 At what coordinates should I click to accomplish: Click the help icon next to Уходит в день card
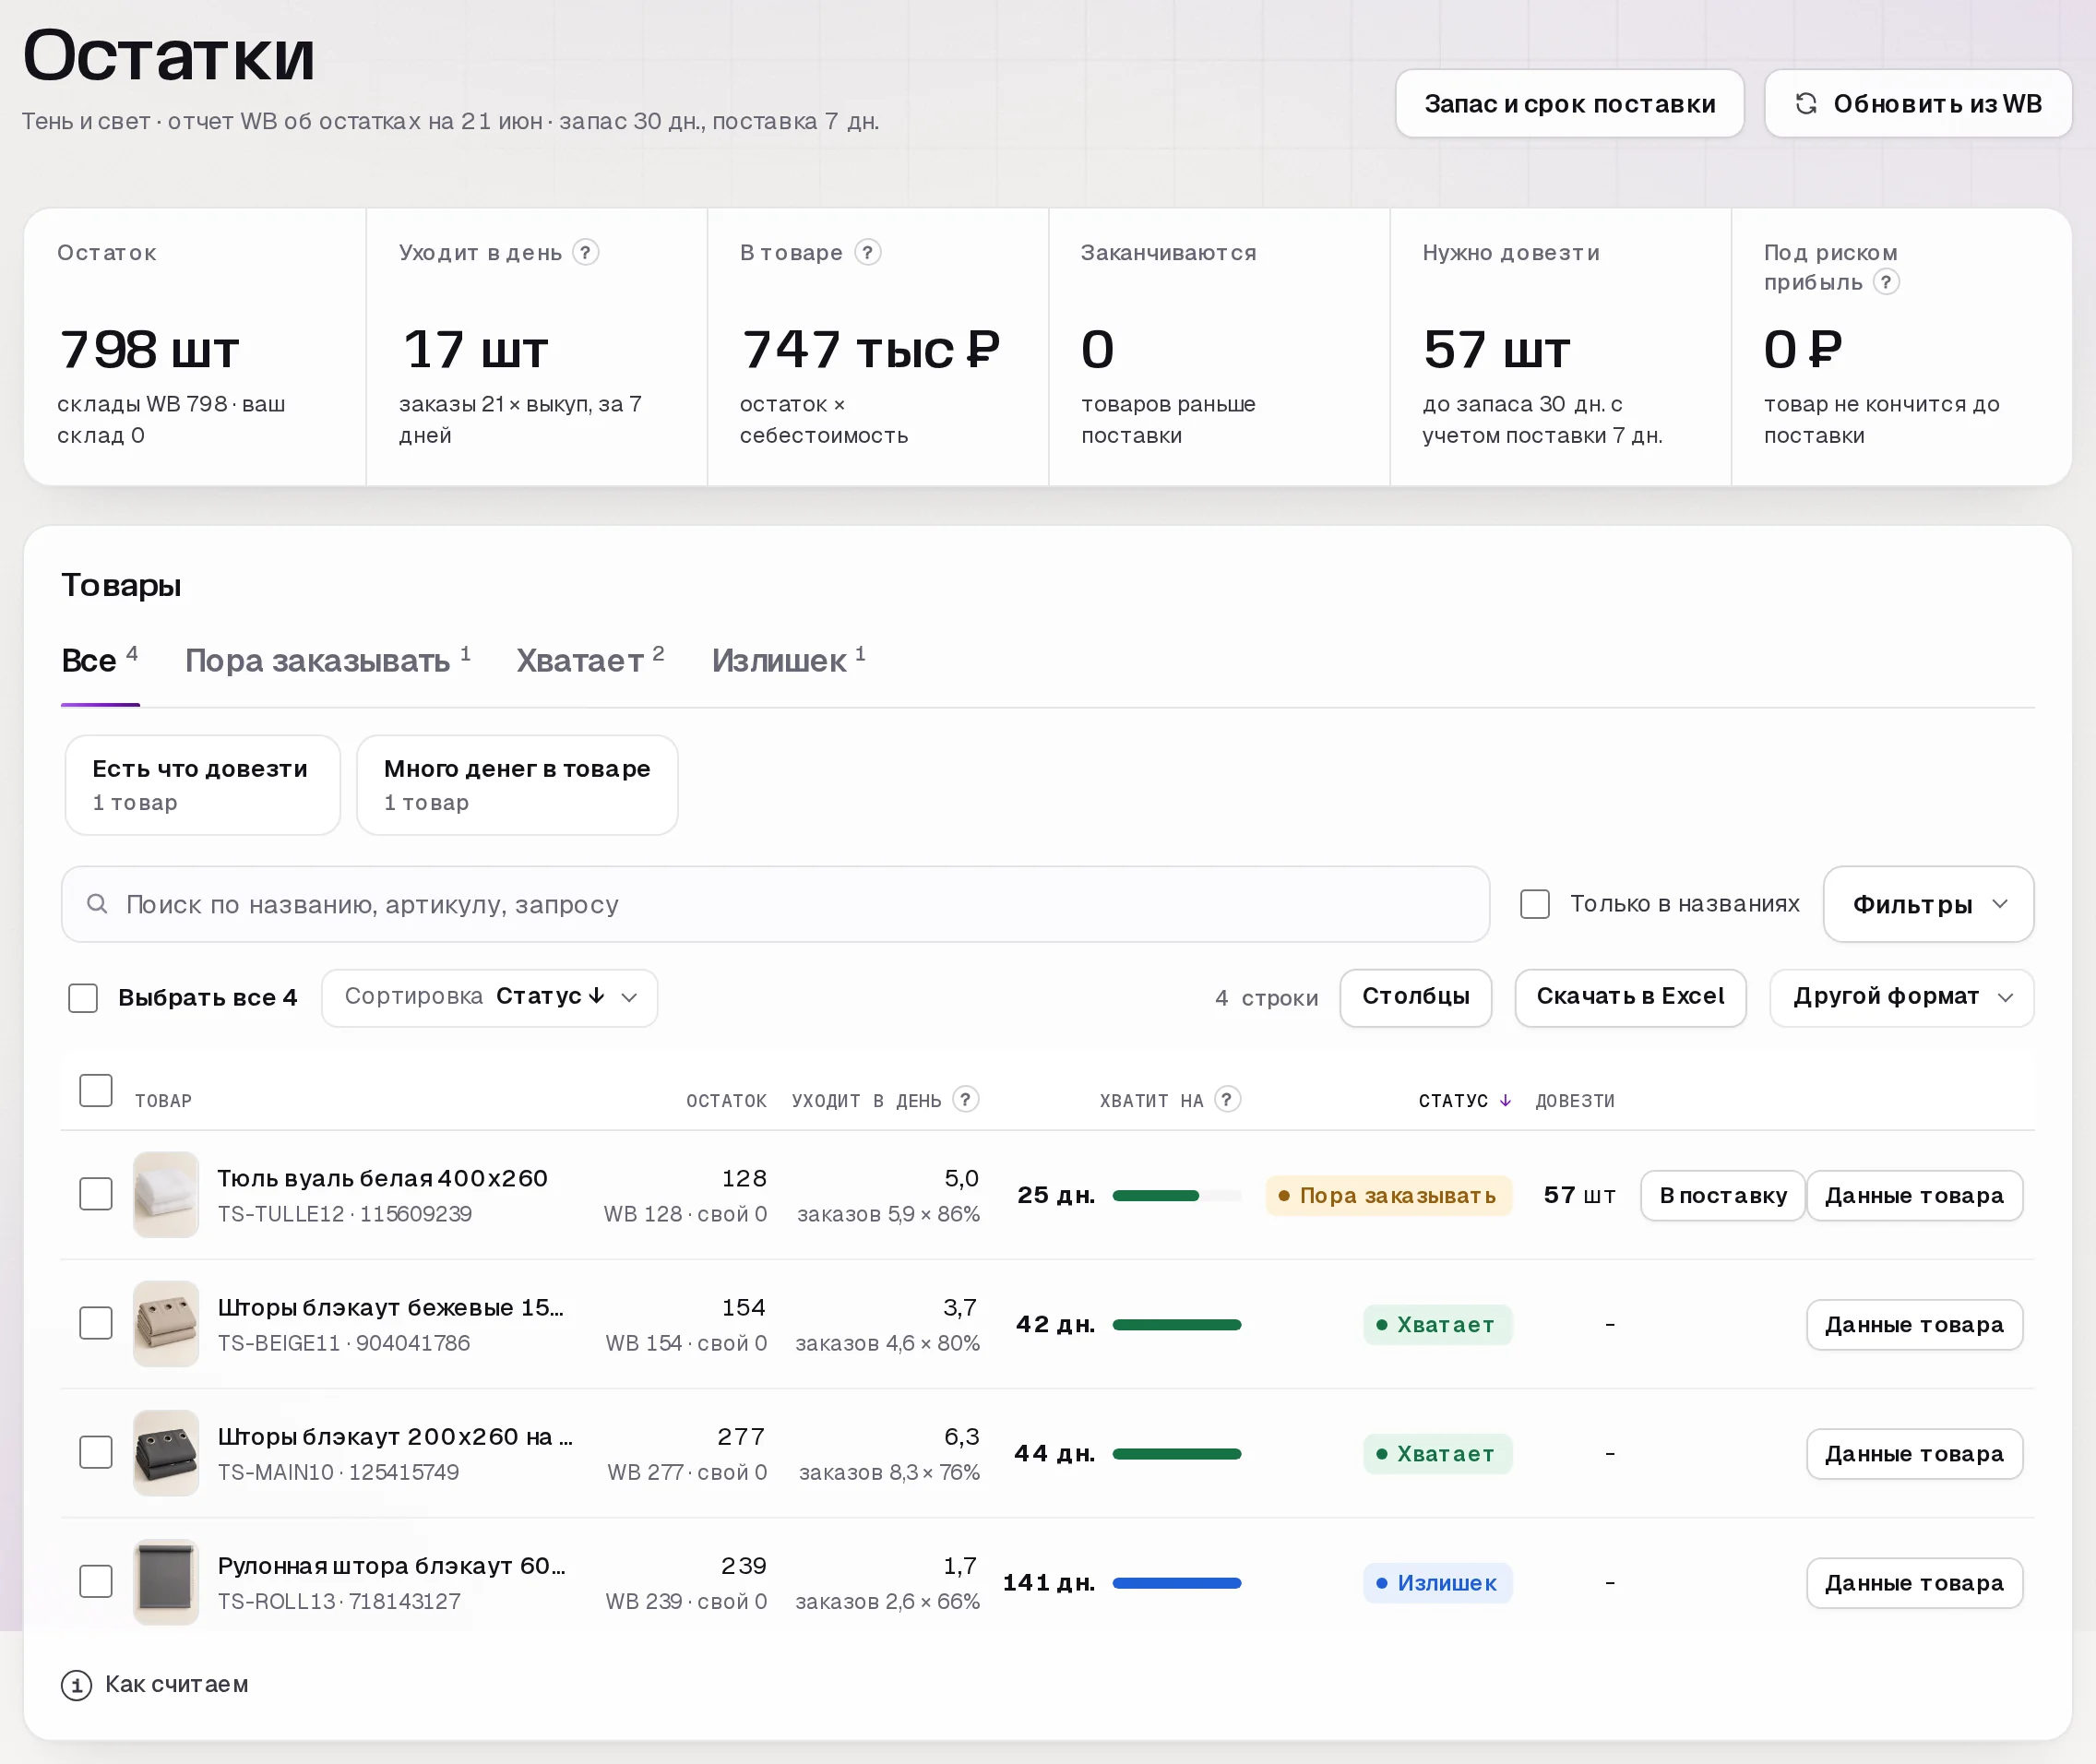click(x=586, y=252)
